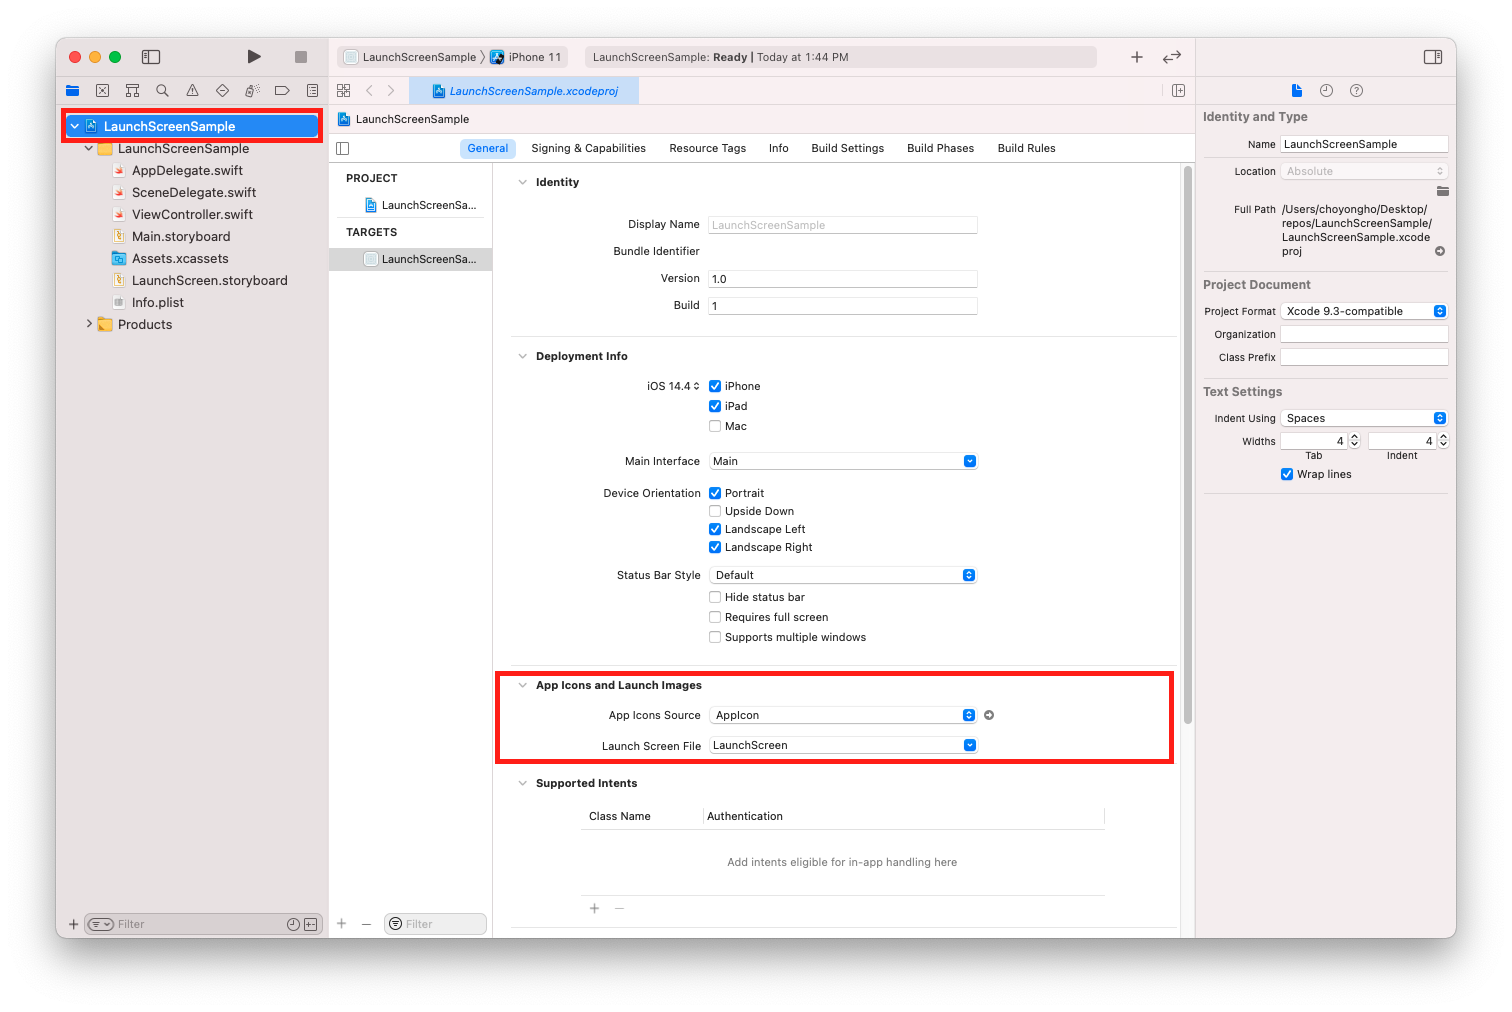This screenshot has width=1512, height=1012.
Task: Open the Debug navigator
Action: (252, 90)
